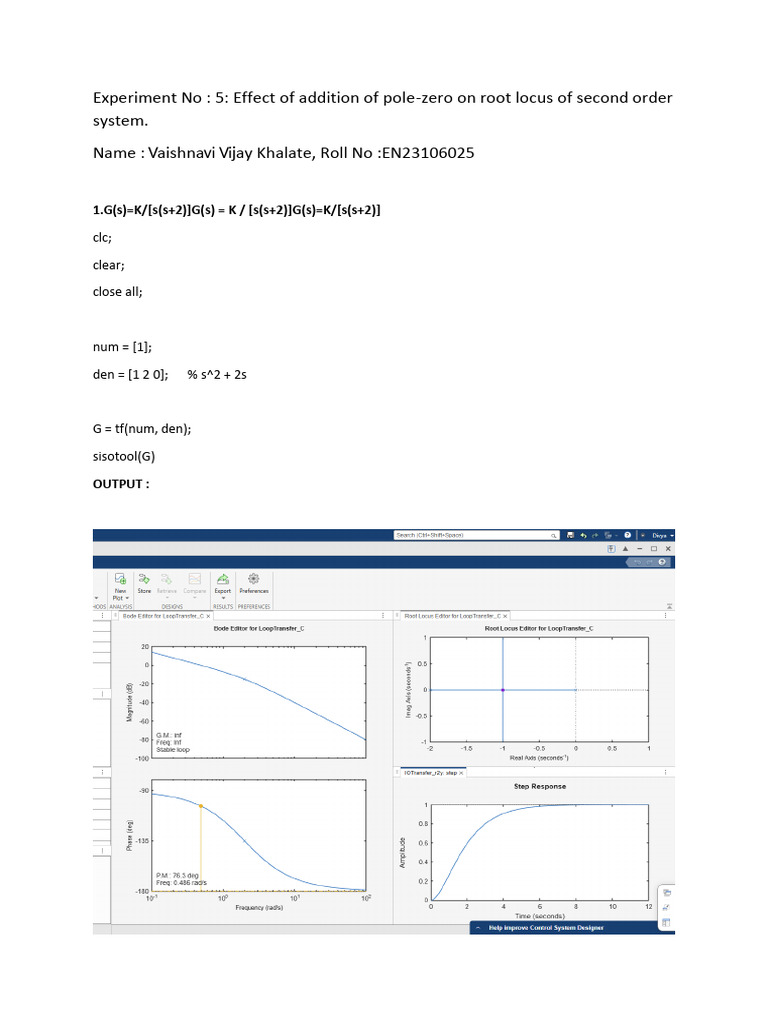This screenshot has width=768, height=1024.
Task: Click the magnifier icon in search box
Action: coord(553,536)
